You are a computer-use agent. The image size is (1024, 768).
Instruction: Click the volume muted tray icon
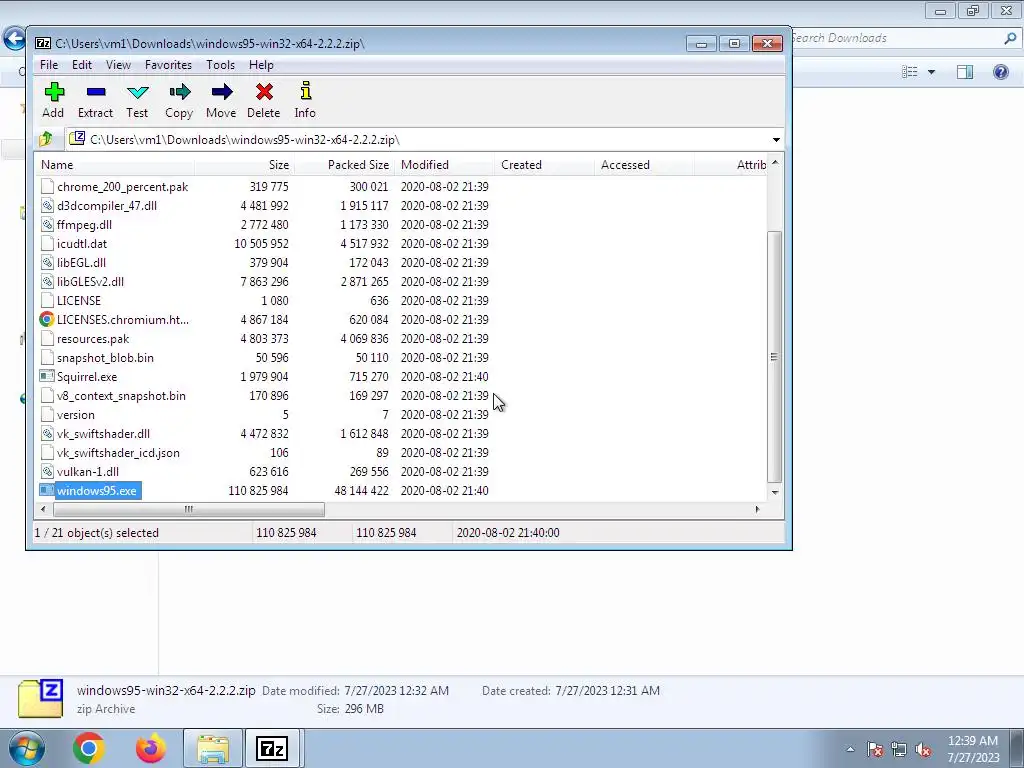(x=923, y=750)
